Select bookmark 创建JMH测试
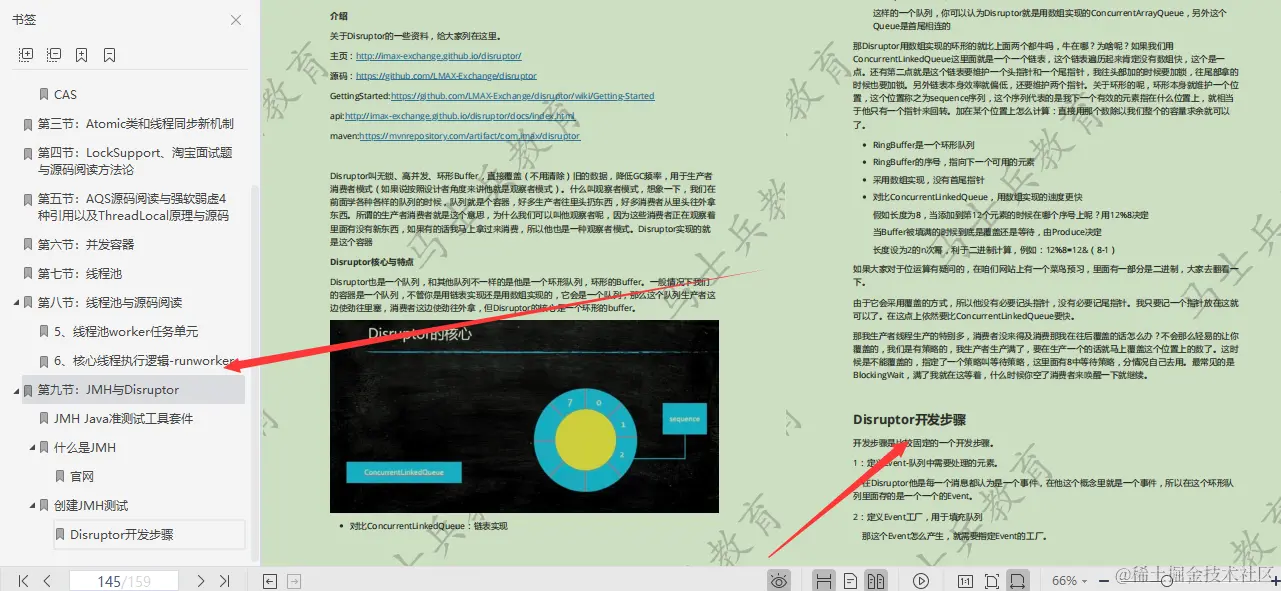This screenshot has height=591, width=1281. tap(91, 506)
